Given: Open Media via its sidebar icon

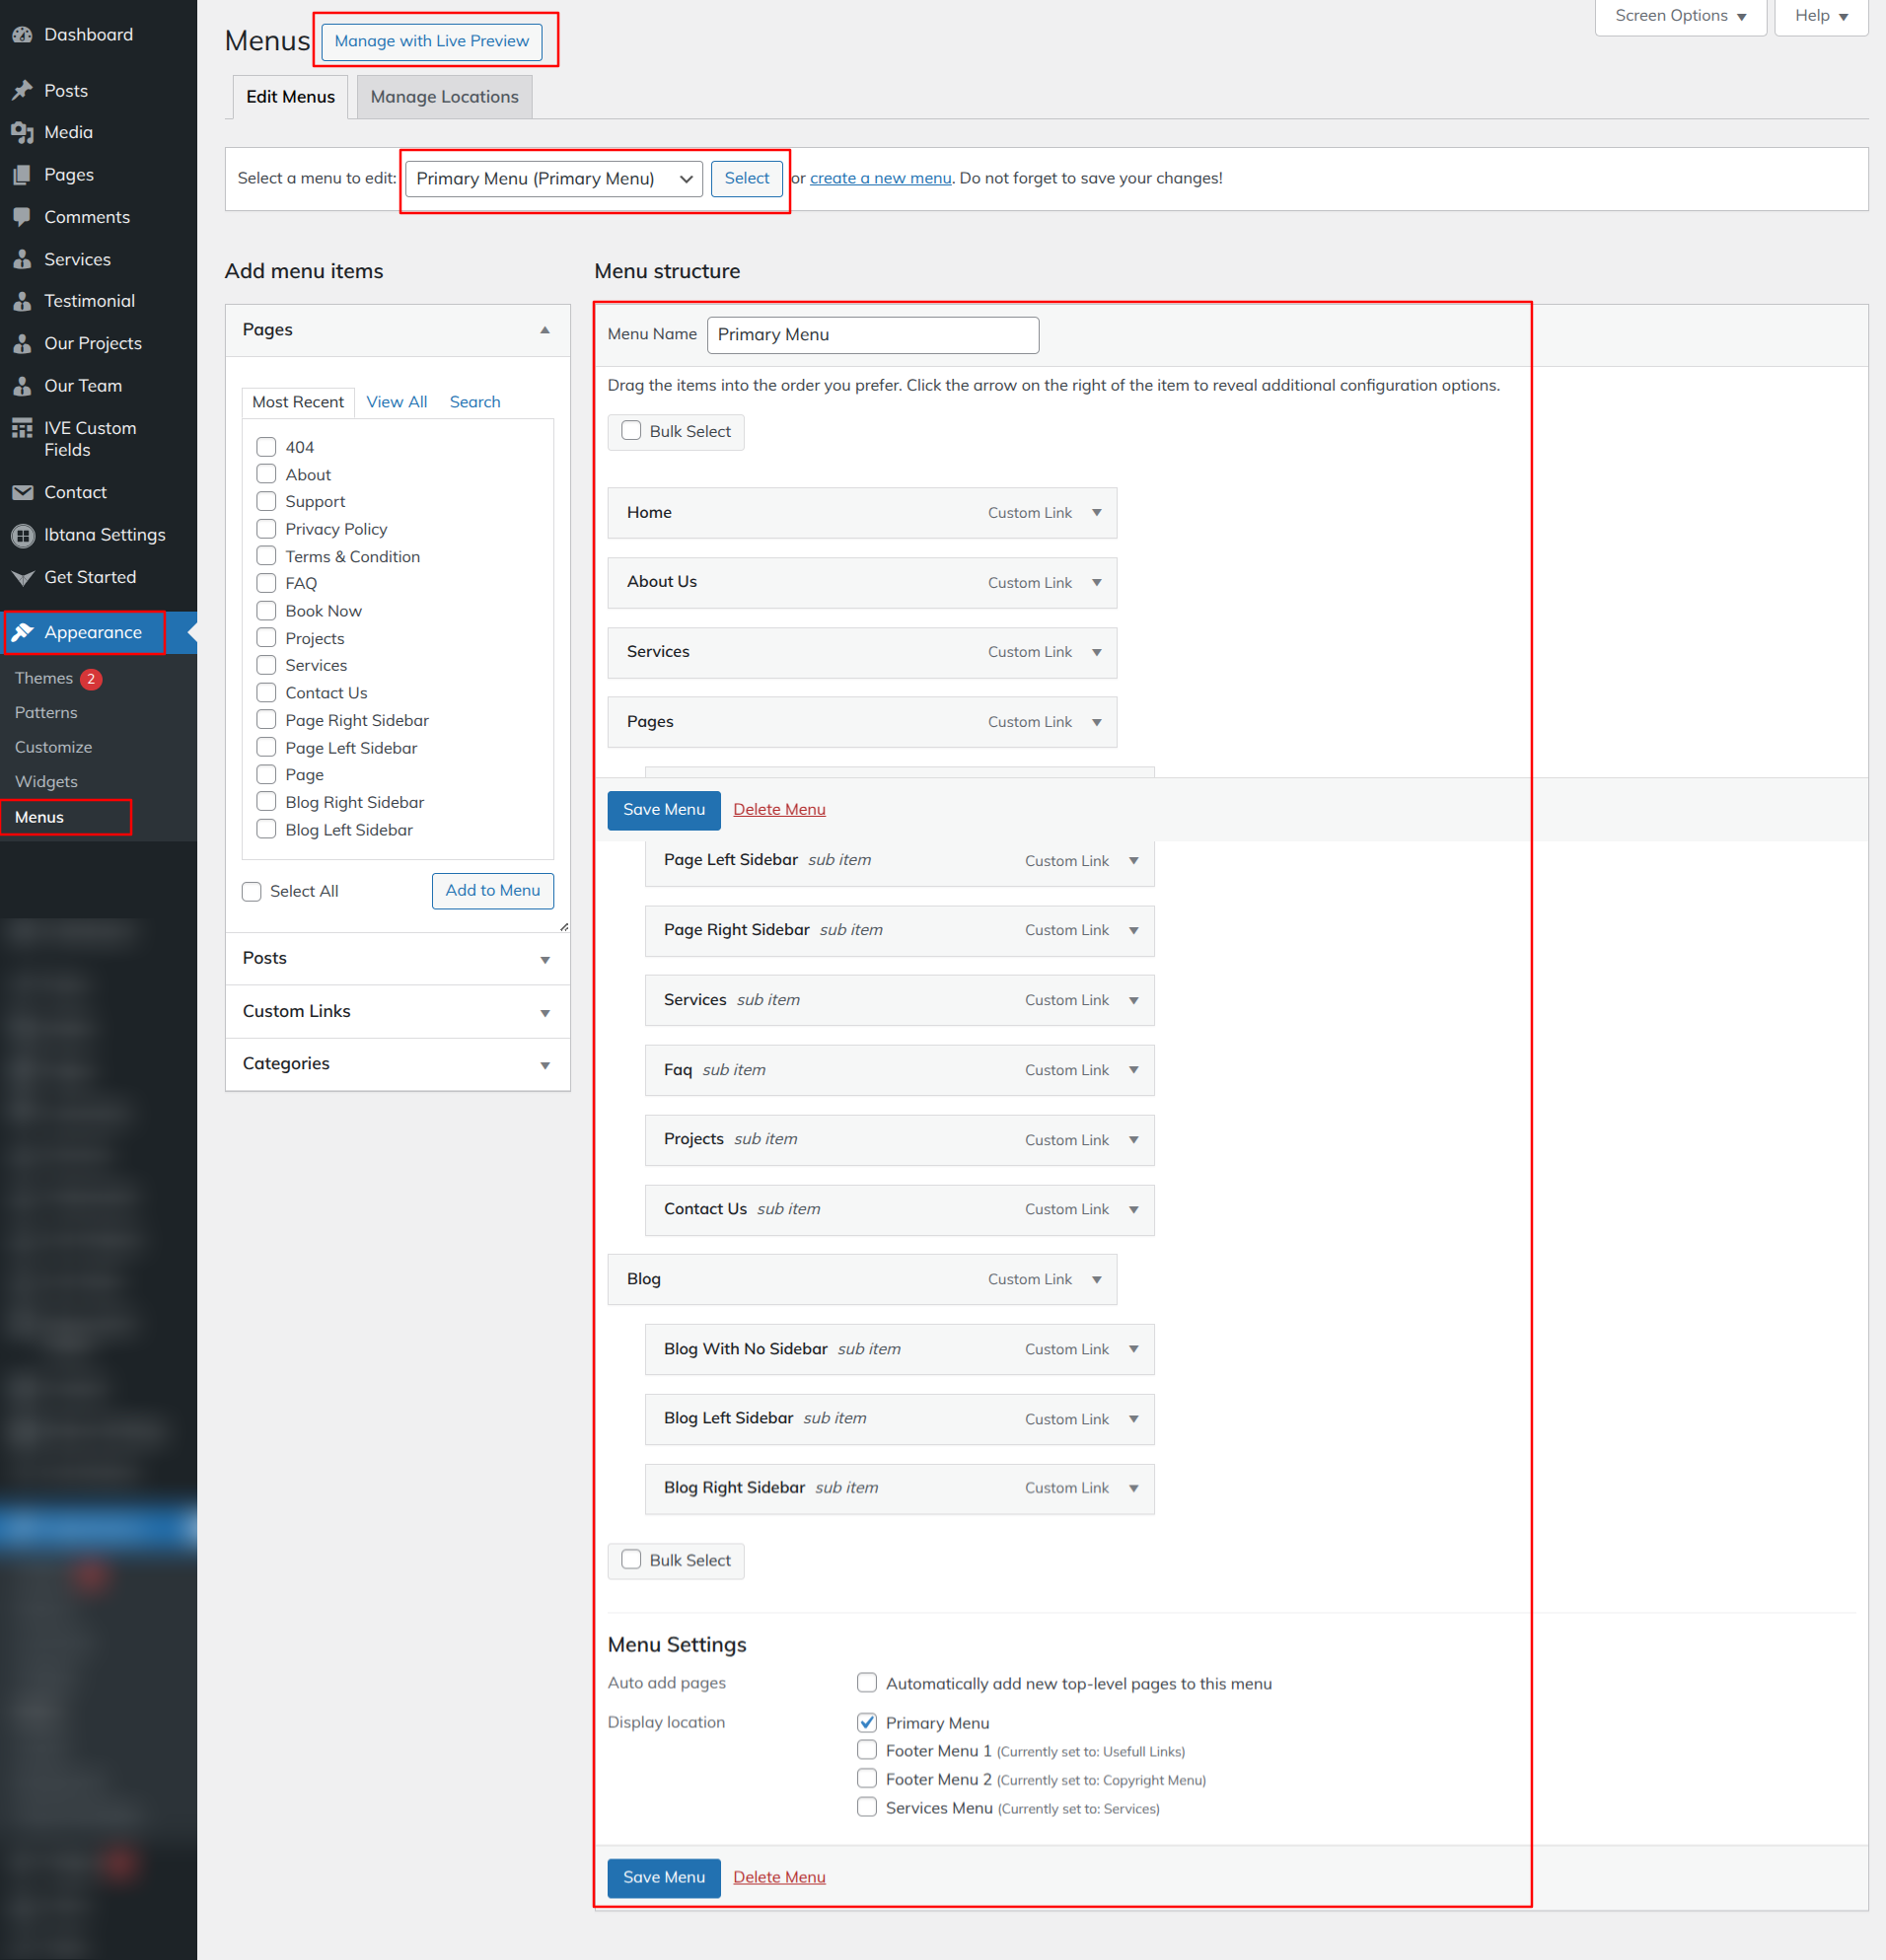Looking at the screenshot, I should [x=22, y=133].
